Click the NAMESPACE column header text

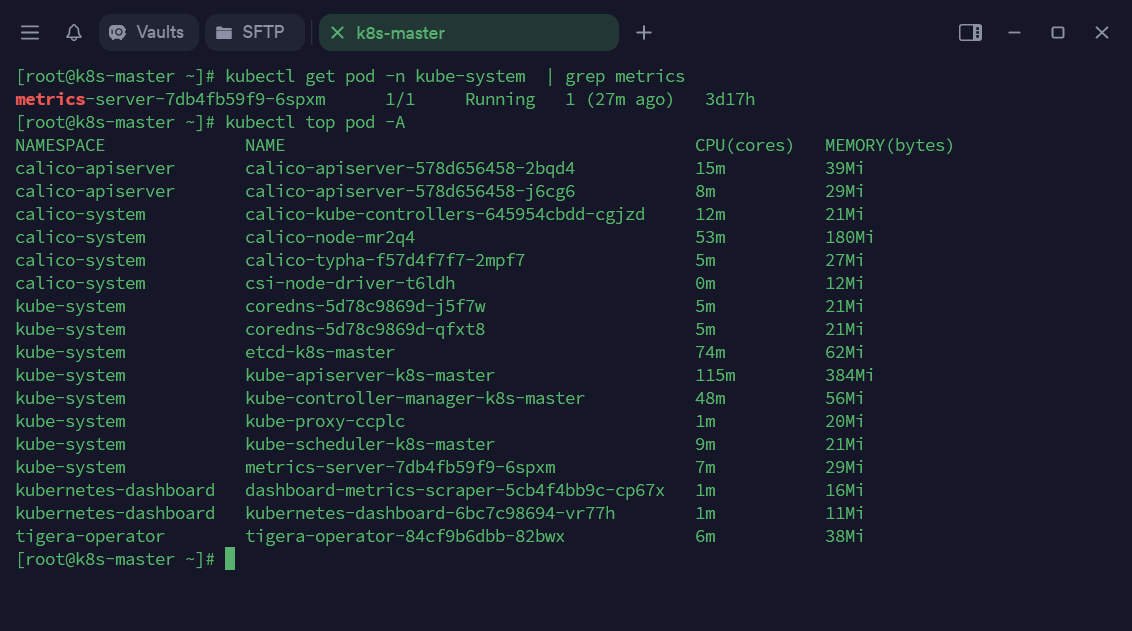click(60, 145)
